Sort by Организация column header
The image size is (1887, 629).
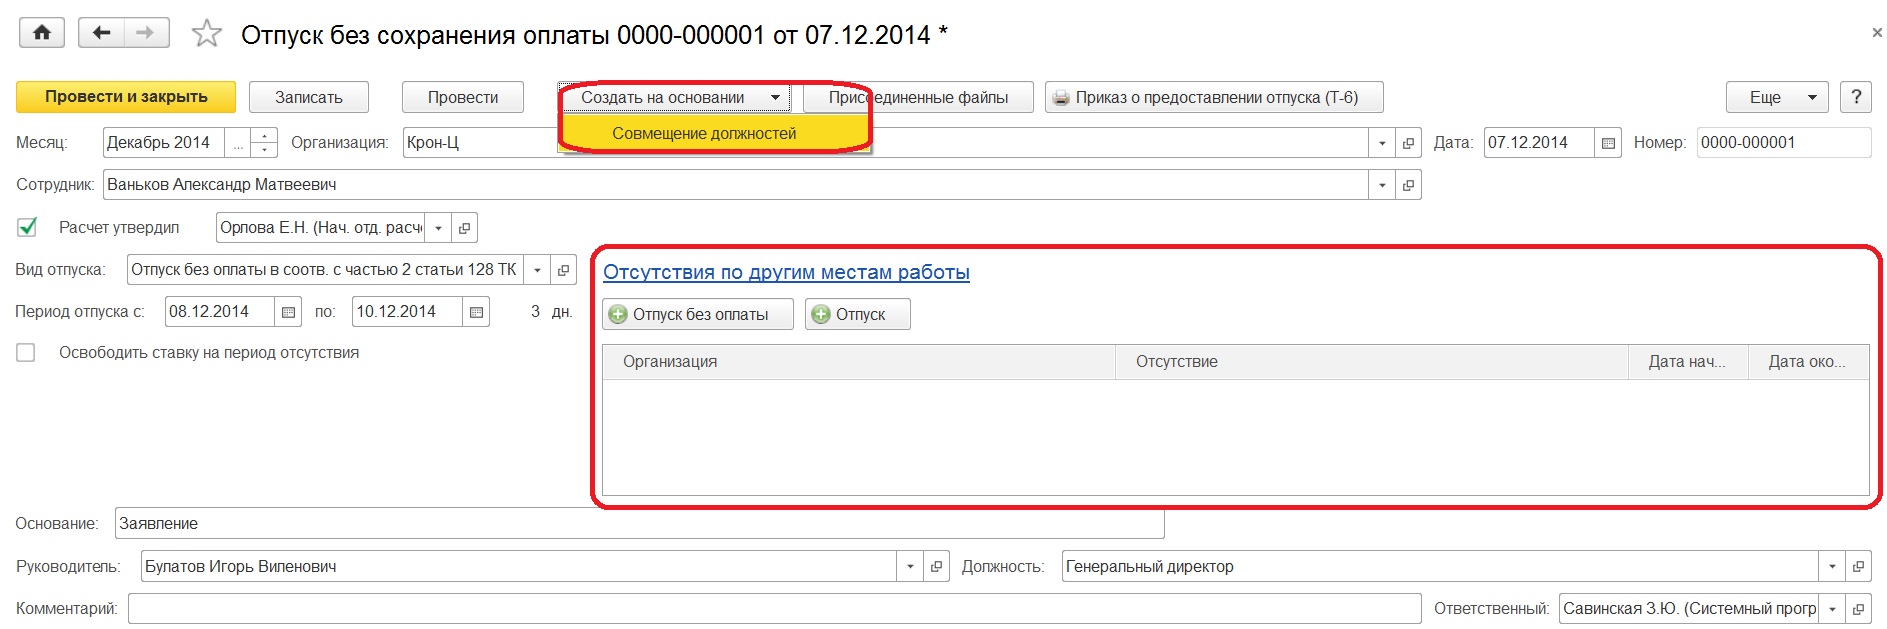pos(859,362)
